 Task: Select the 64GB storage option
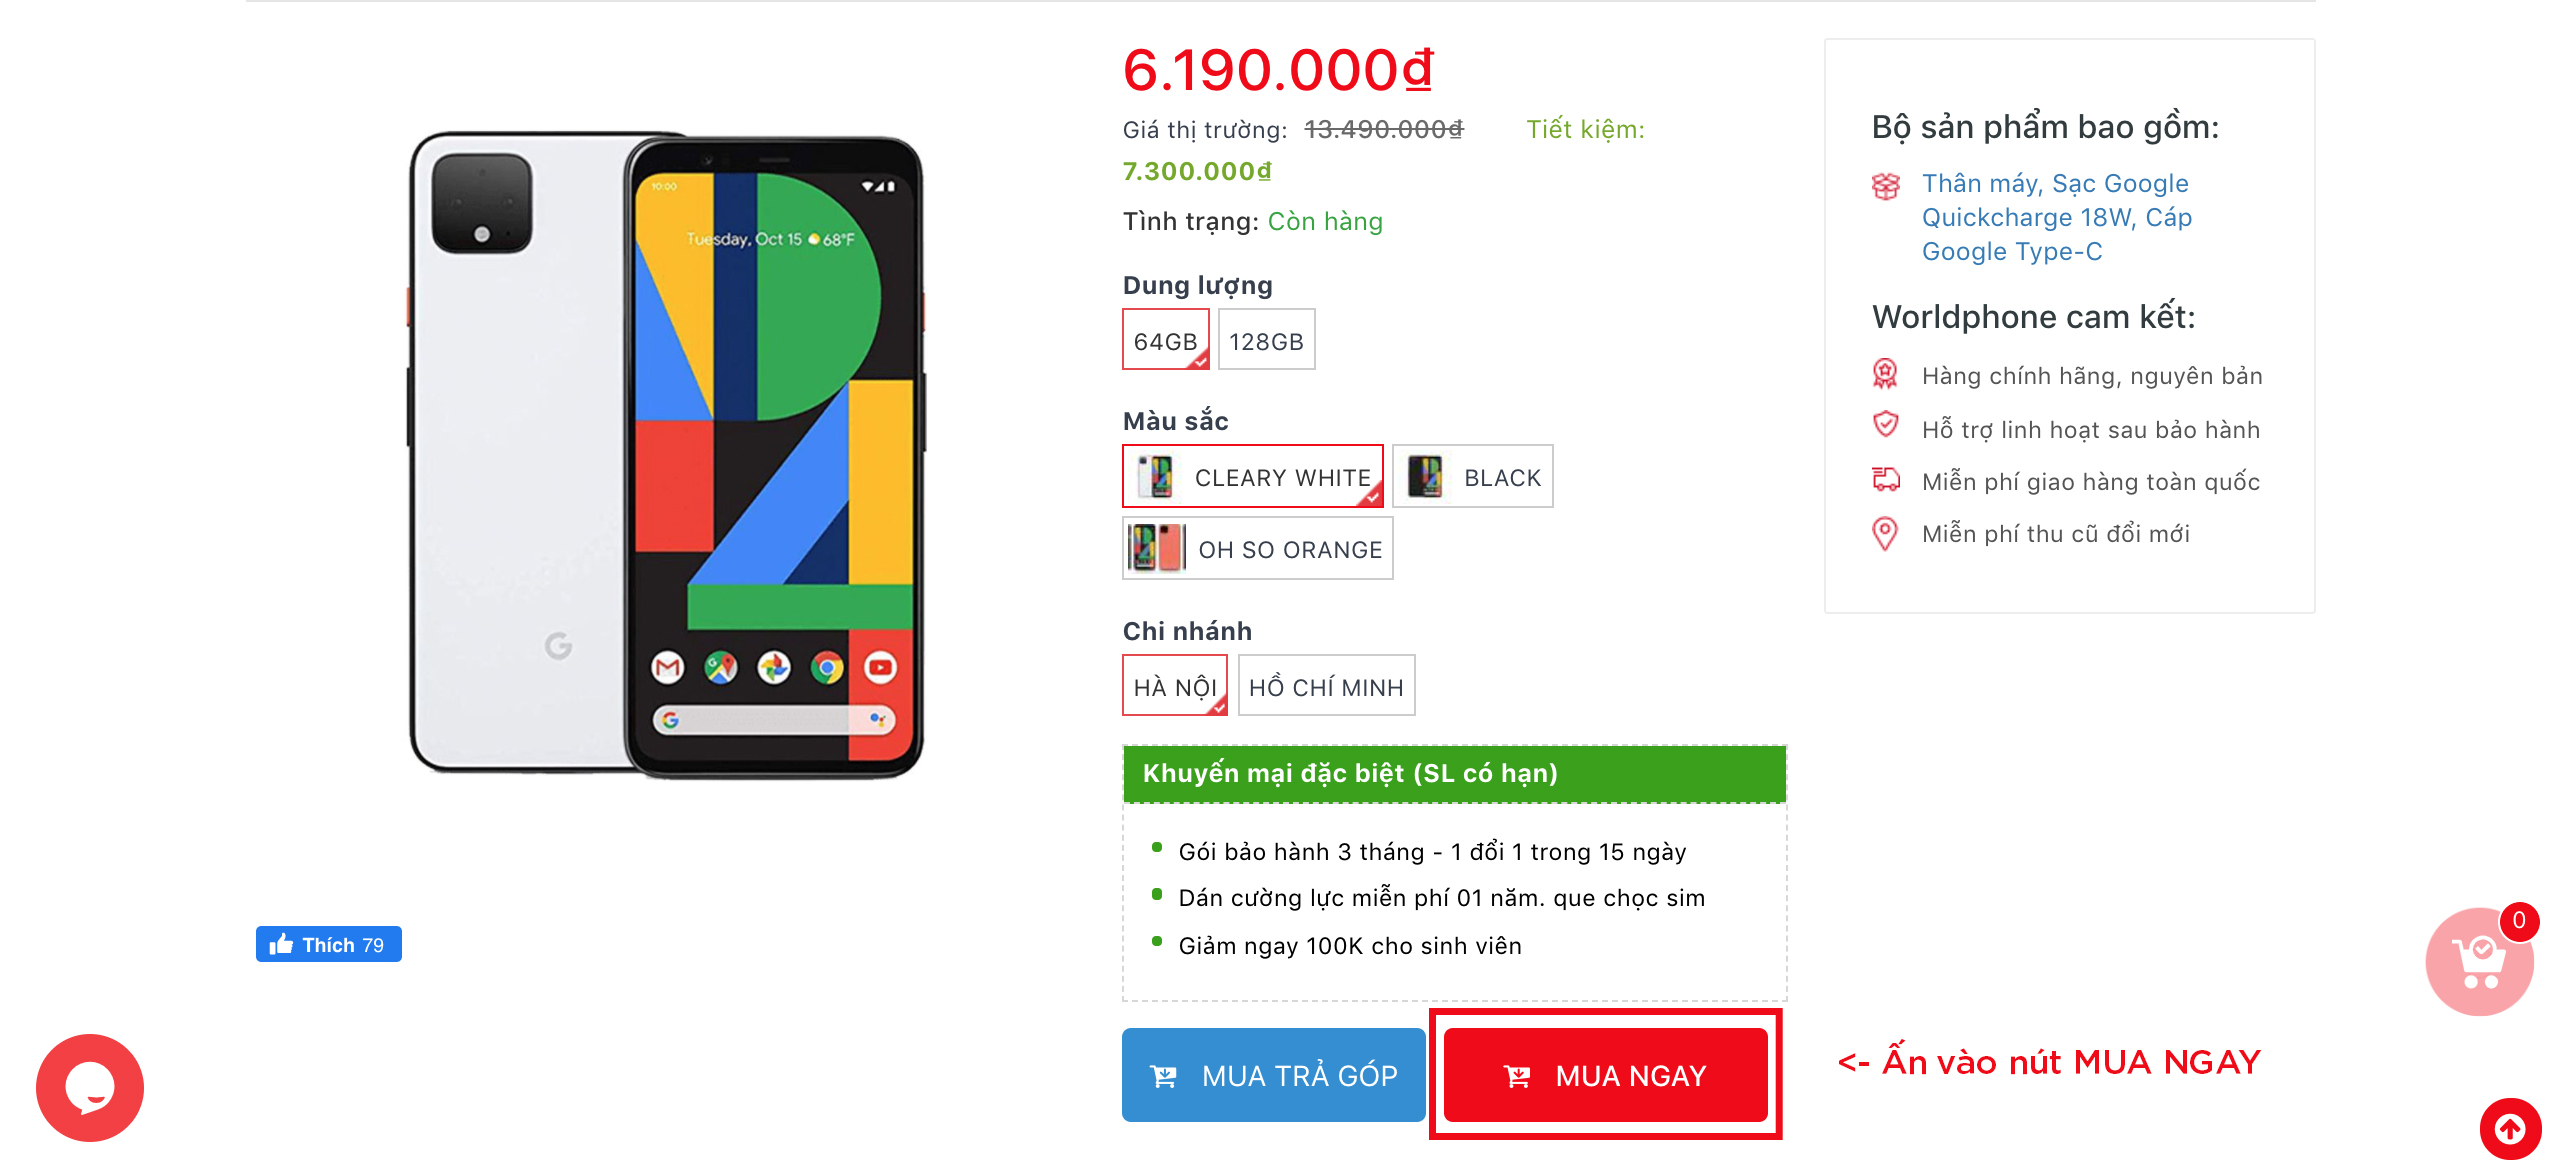[x=1165, y=340]
